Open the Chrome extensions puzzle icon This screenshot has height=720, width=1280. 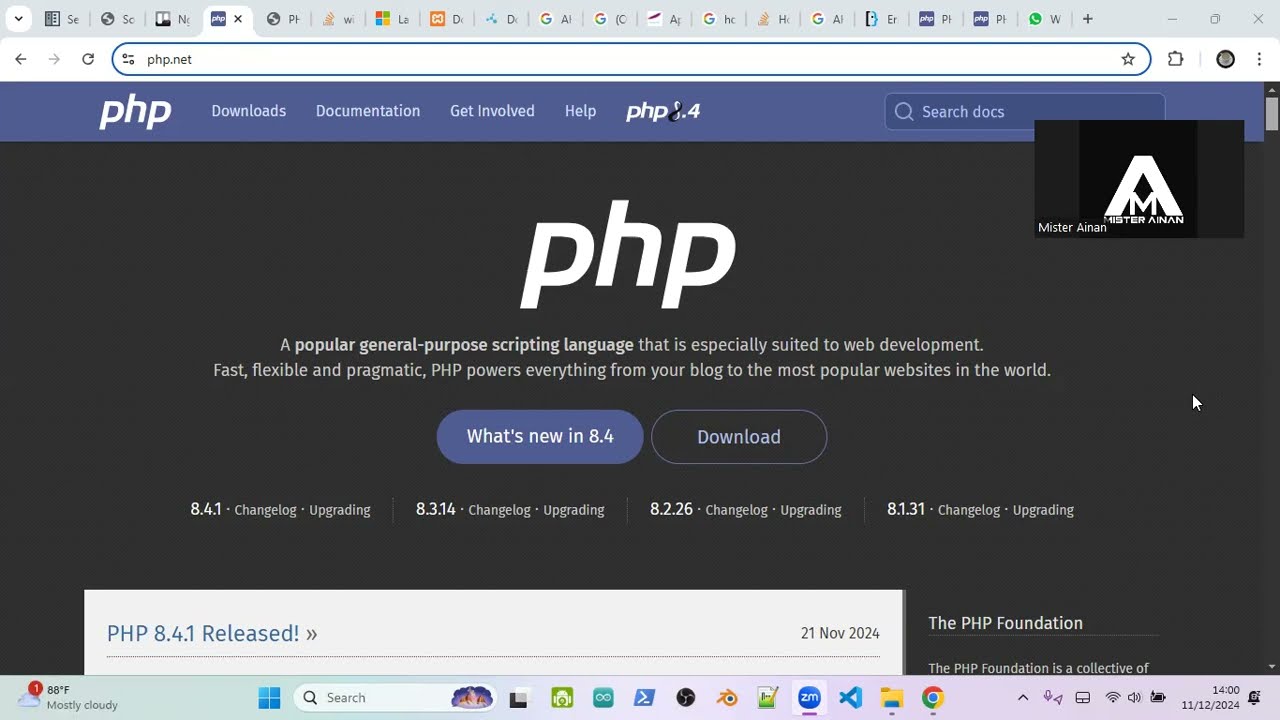coord(1176,59)
